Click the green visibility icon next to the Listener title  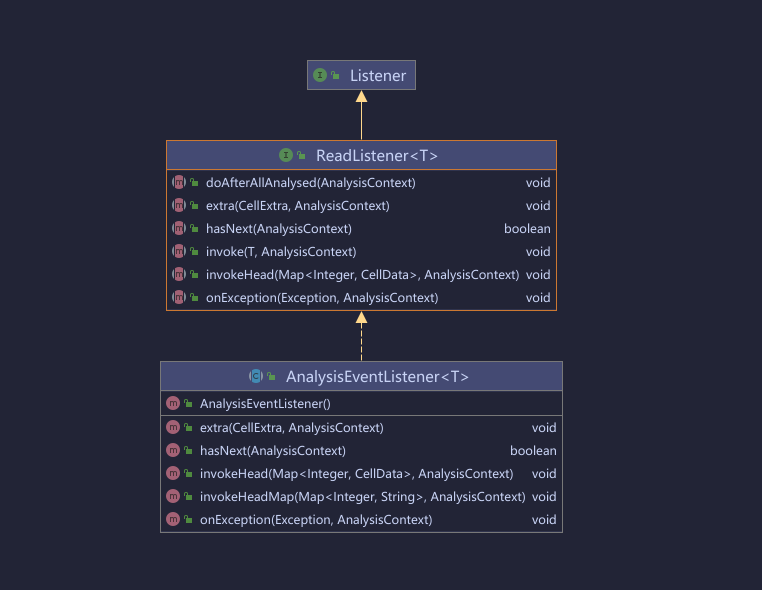point(336,76)
